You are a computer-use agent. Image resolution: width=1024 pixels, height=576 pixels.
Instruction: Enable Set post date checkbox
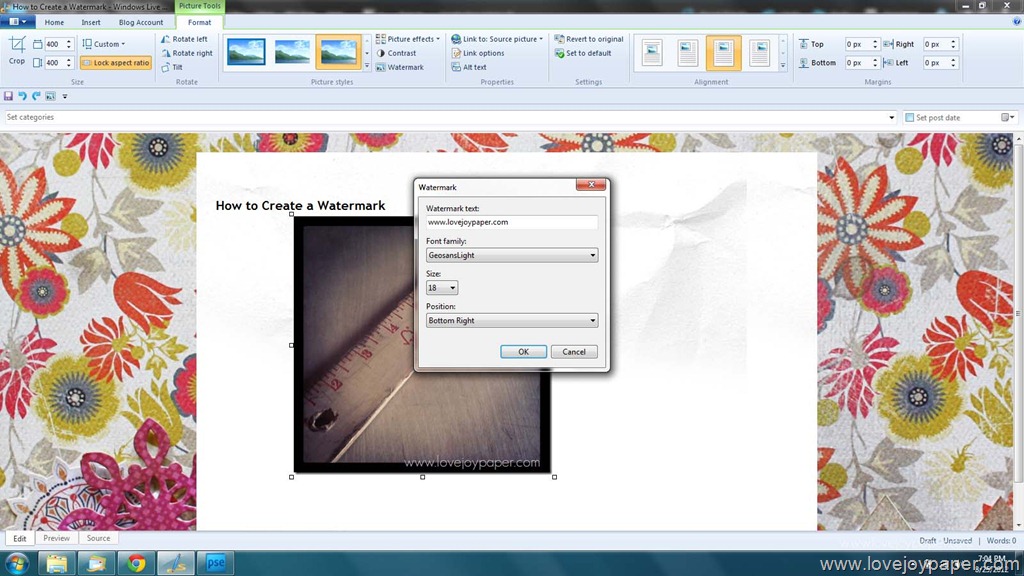point(909,118)
